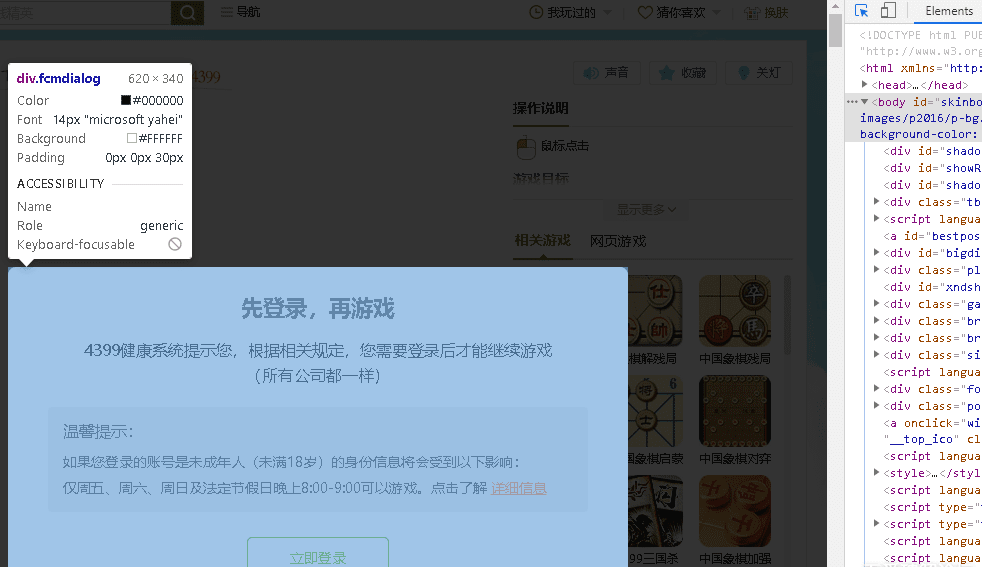Activate DevTools element inspector icon
982x567 pixels.
(862, 11)
